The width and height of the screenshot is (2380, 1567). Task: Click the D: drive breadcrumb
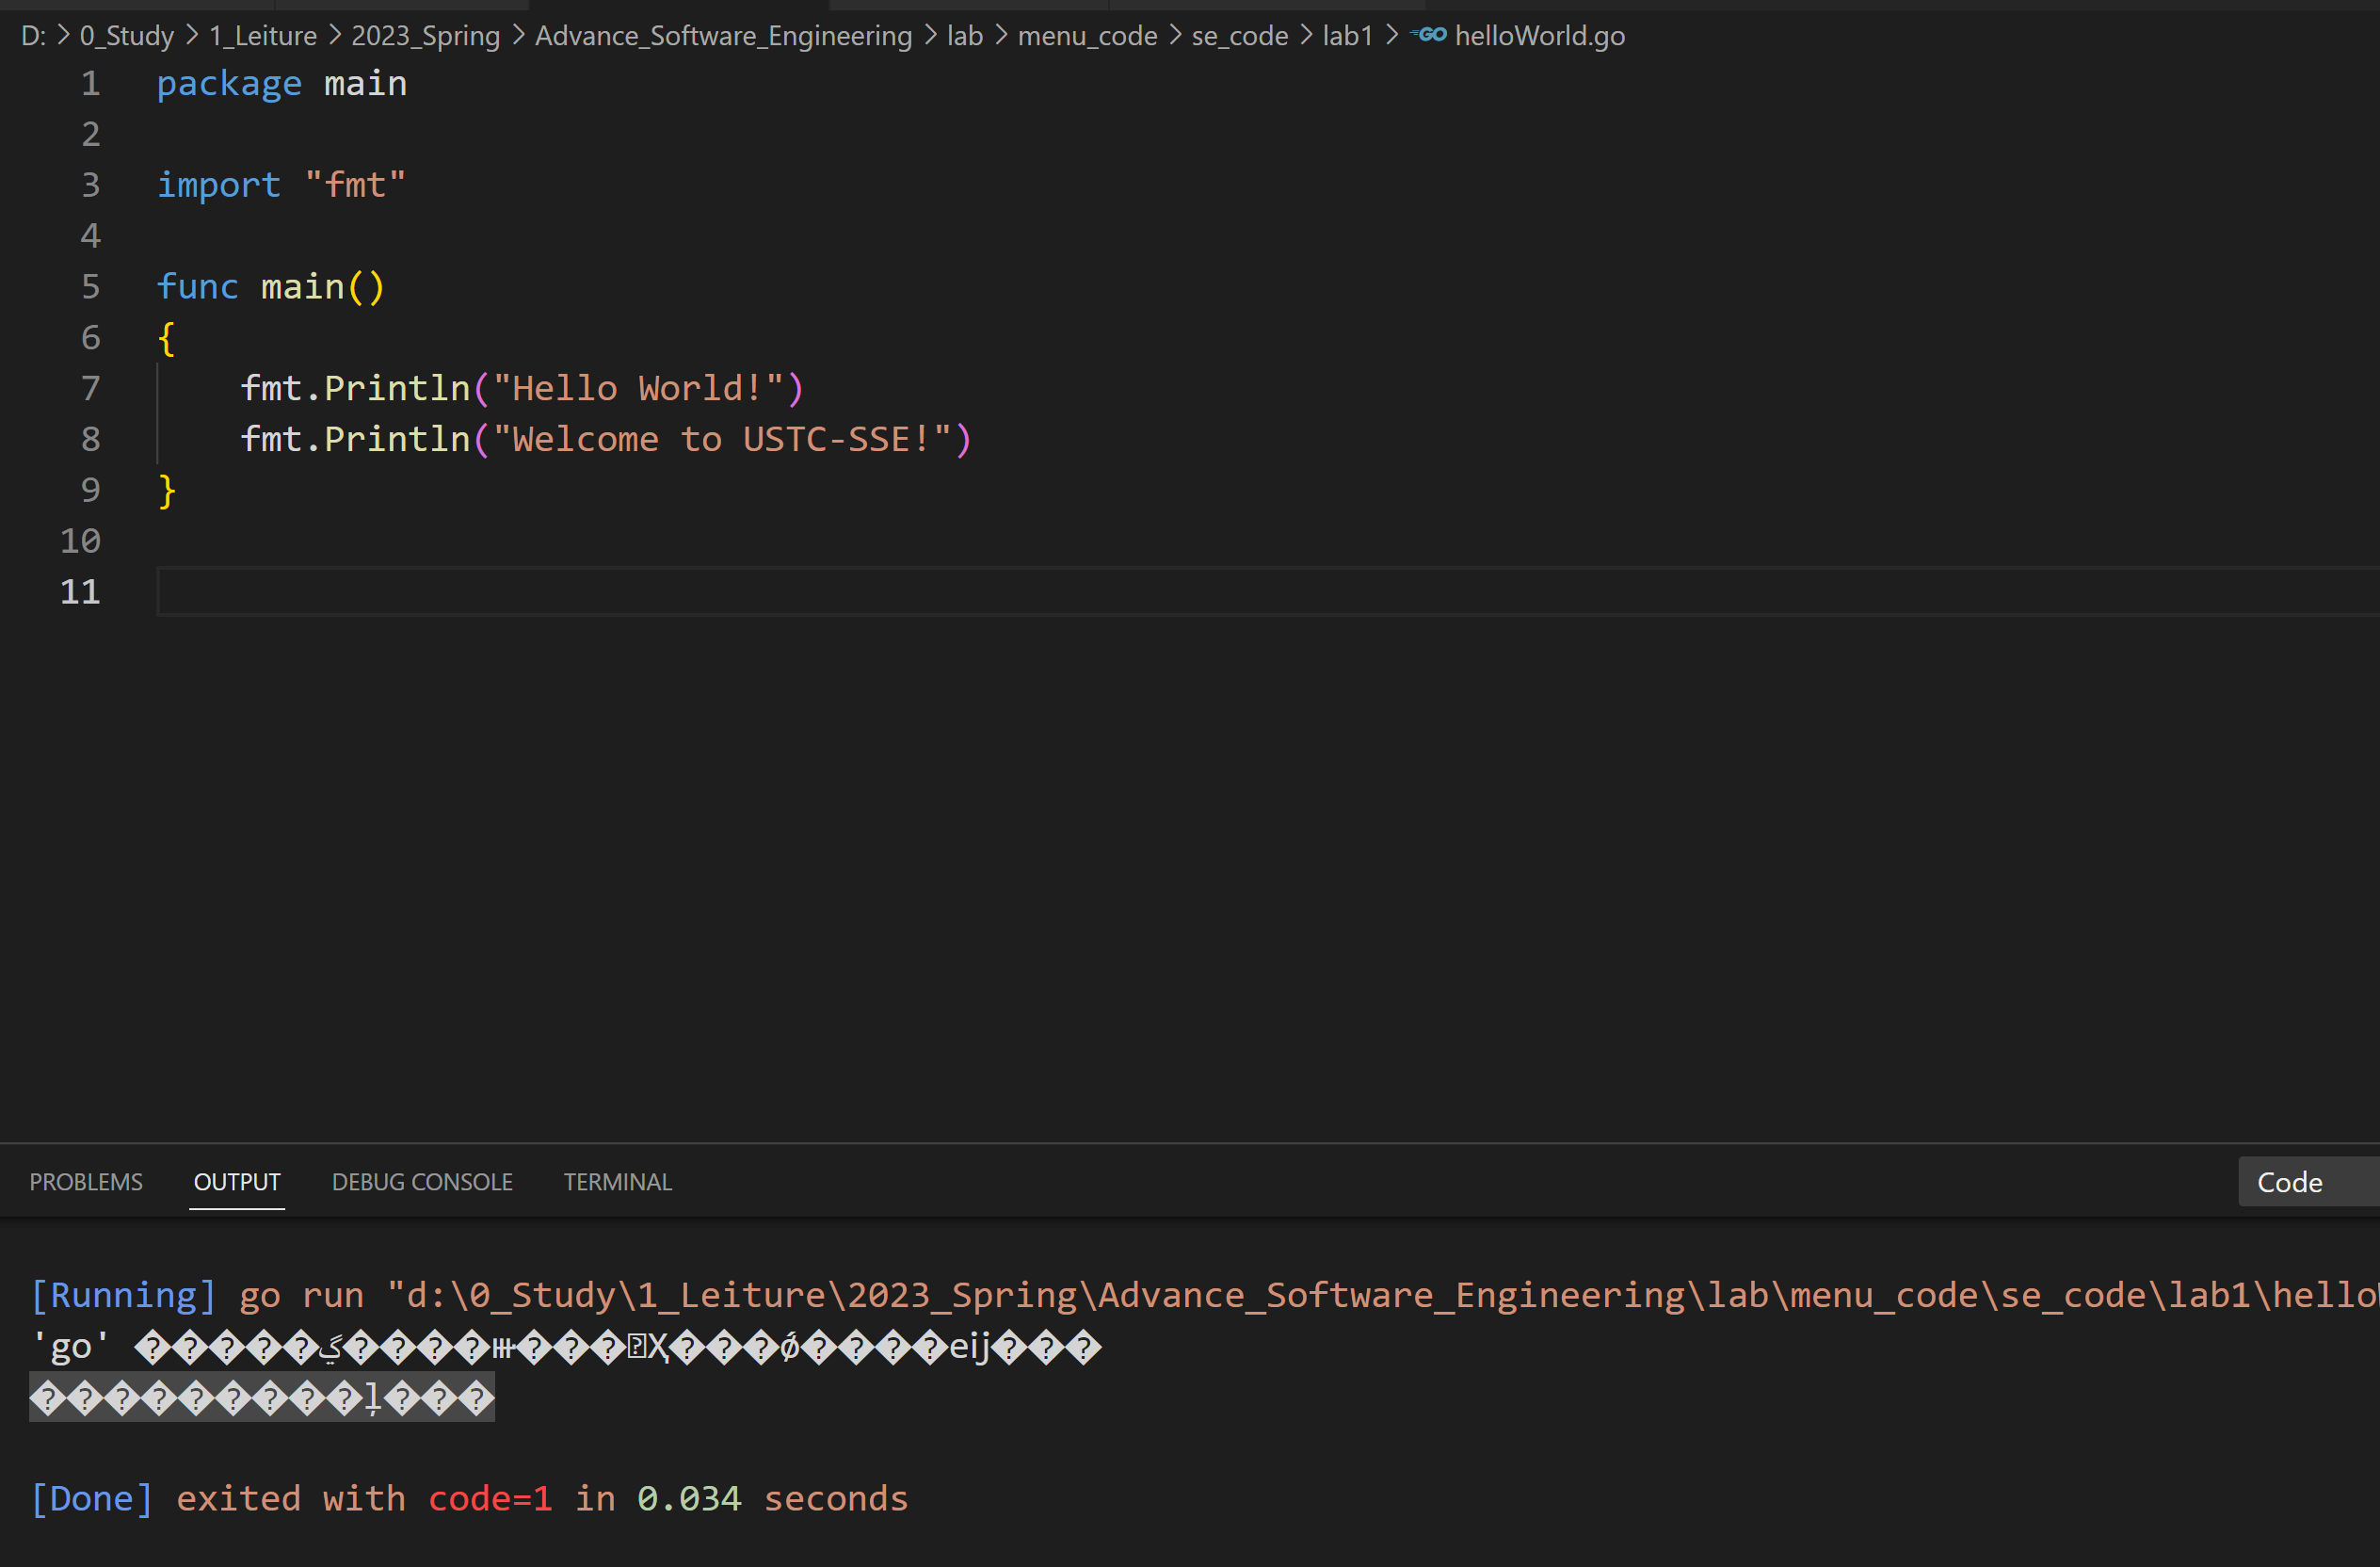pos(33,36)
